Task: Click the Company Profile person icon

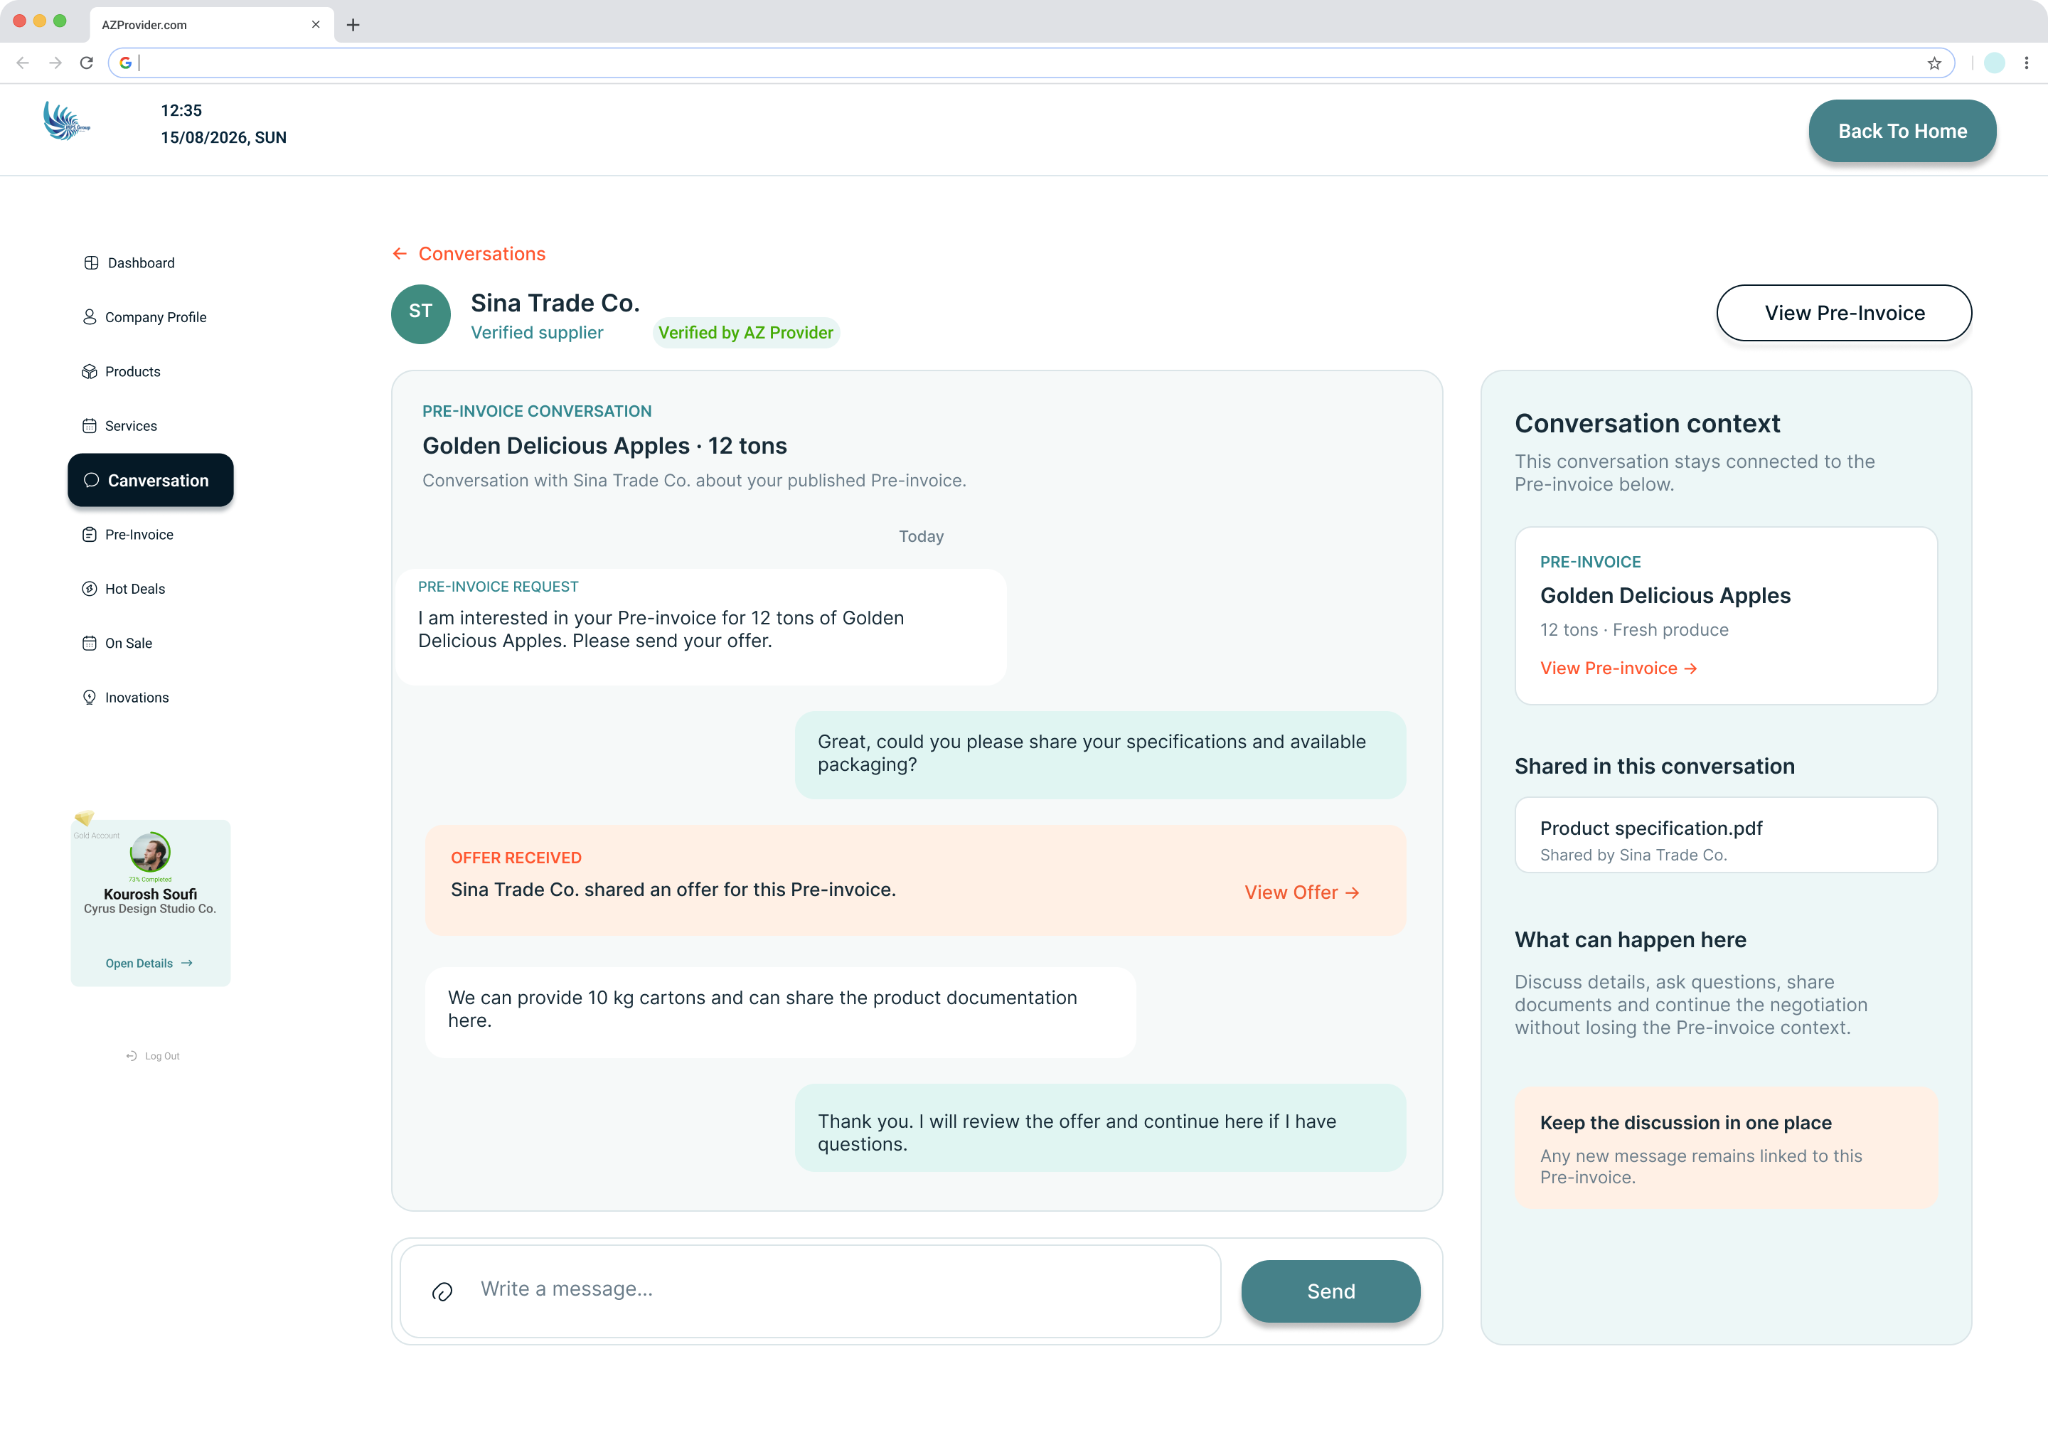Action: (90, 317)
